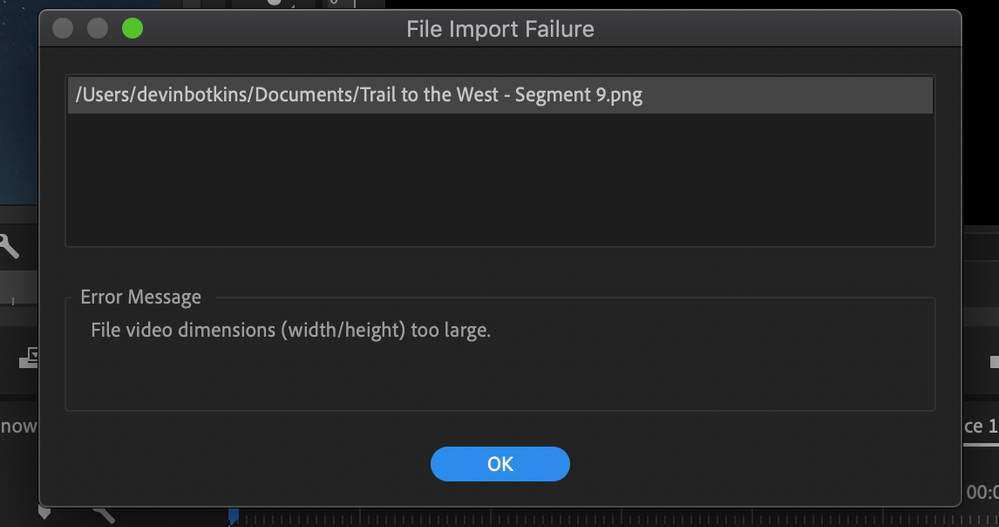
Task: Click the grayed-out minimize window button
Action: point(97,29)
